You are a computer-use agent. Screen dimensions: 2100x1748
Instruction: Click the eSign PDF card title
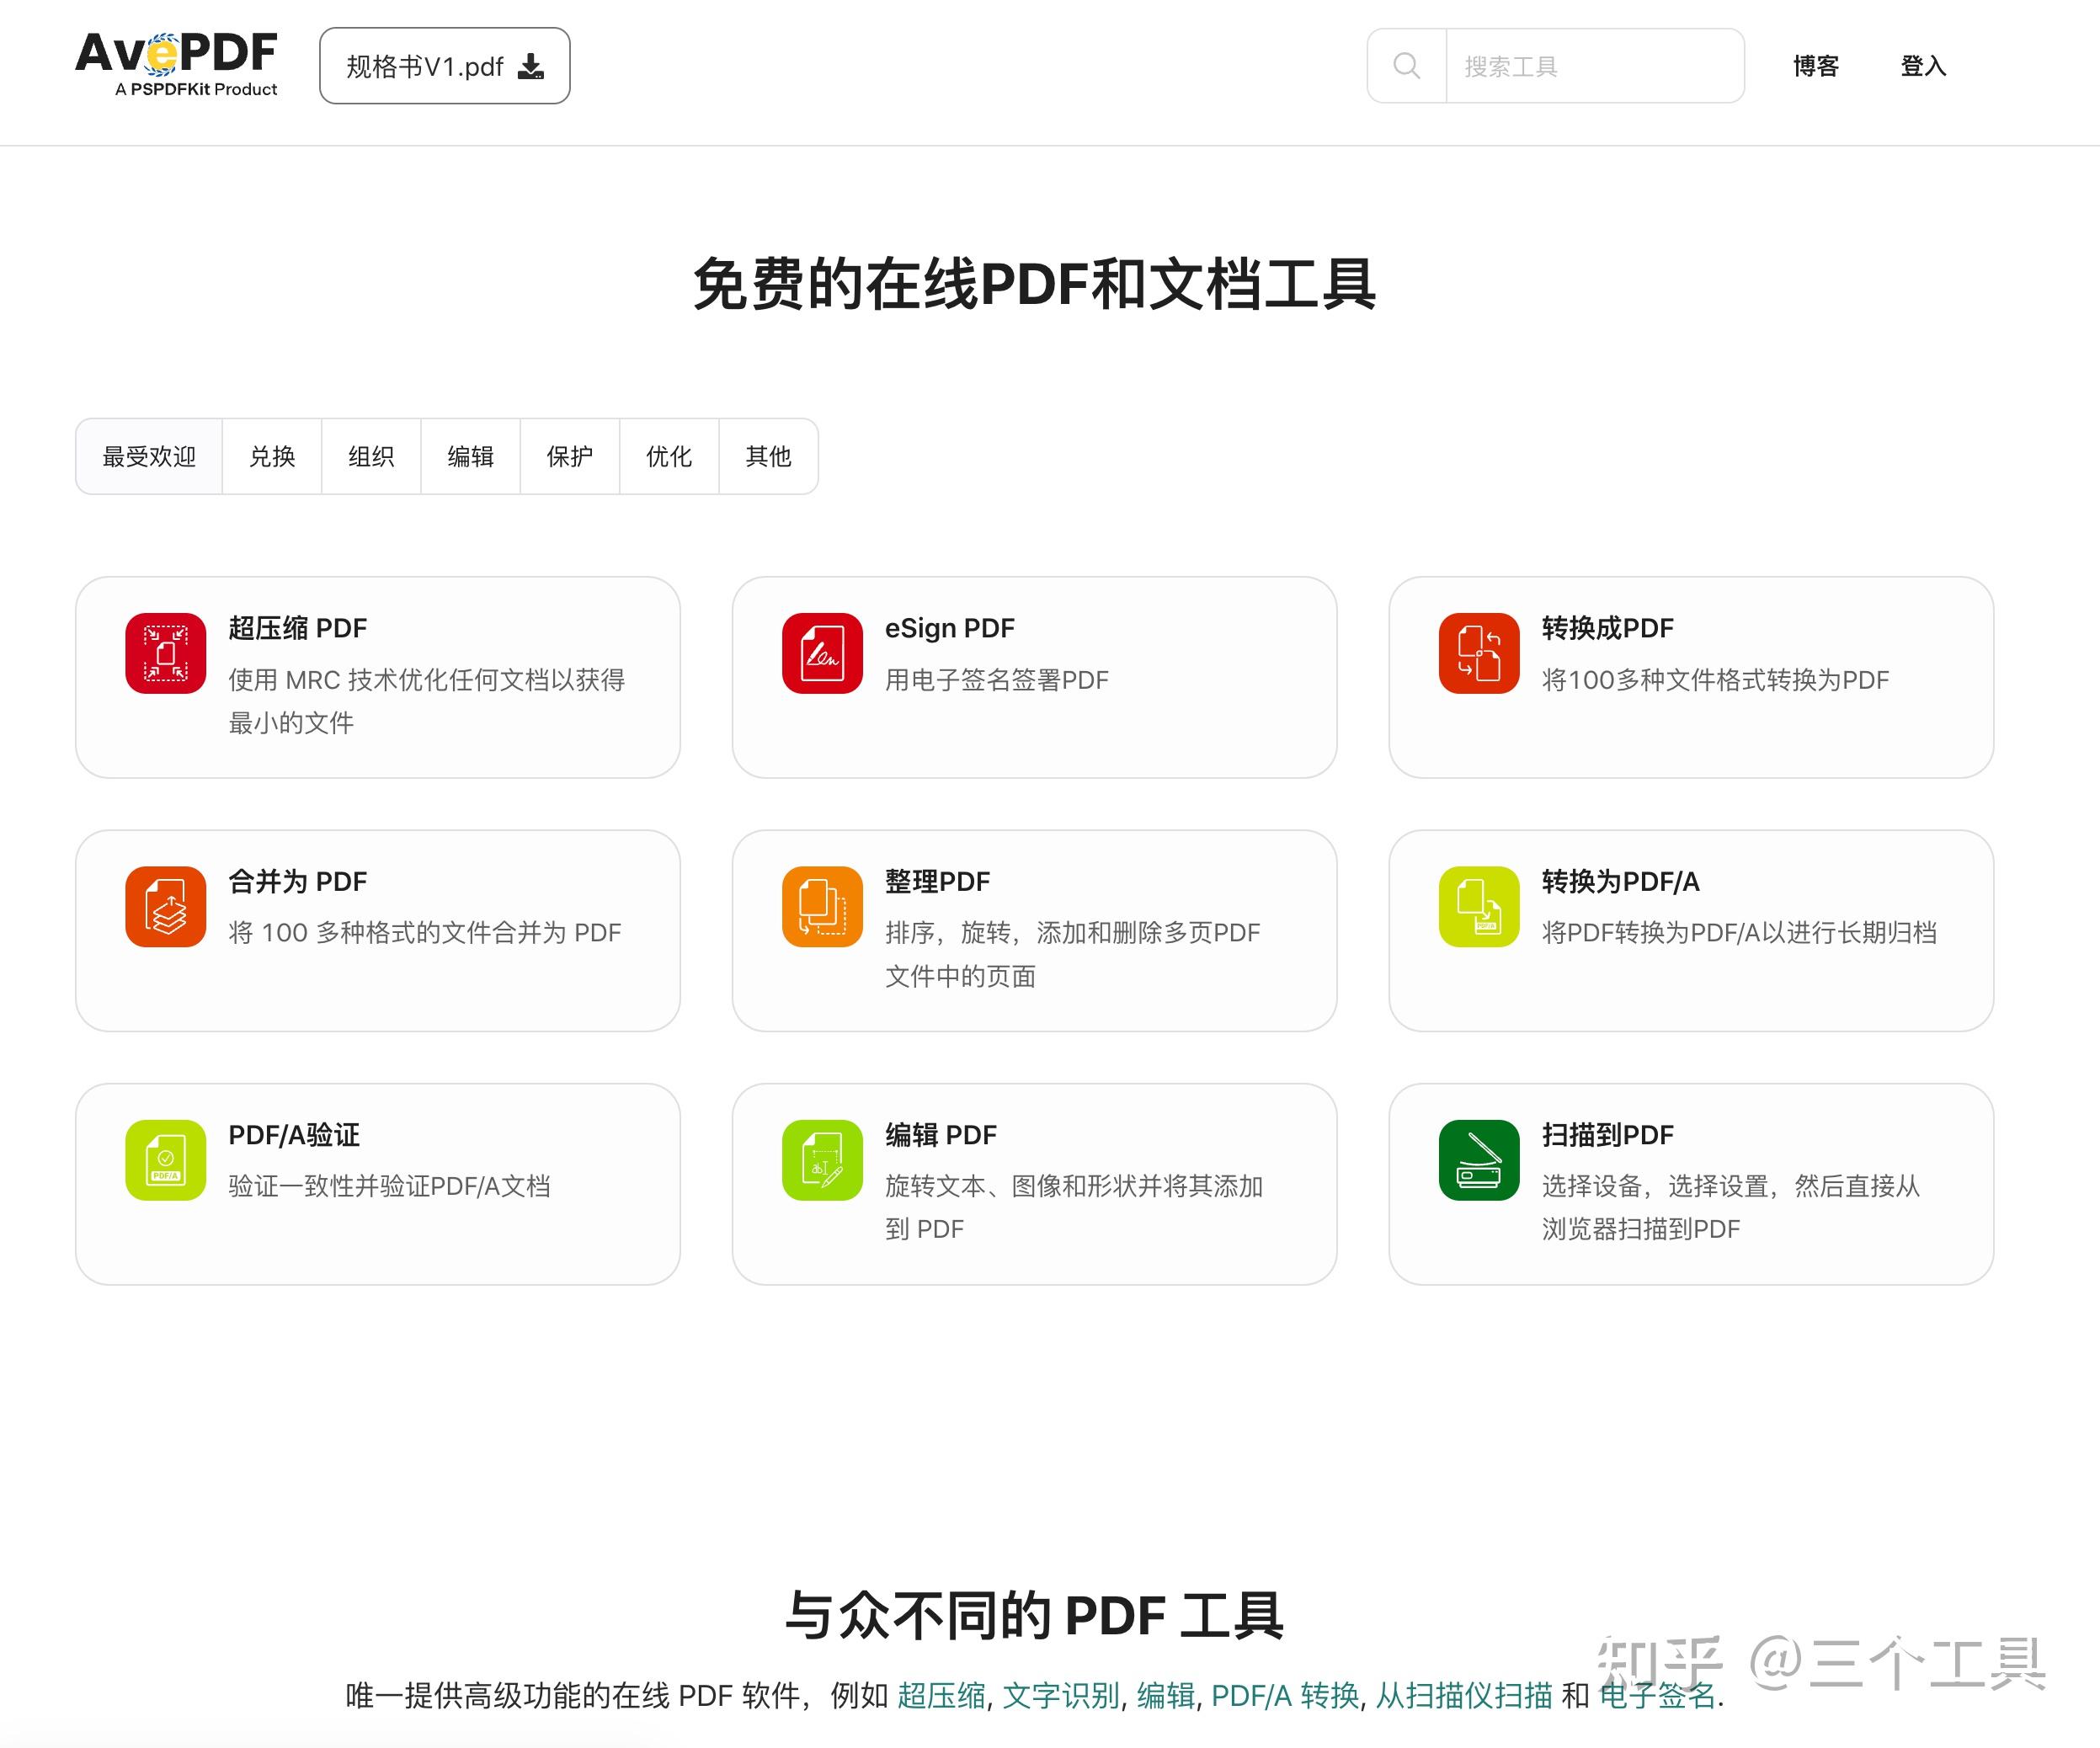tap(950, 628)
